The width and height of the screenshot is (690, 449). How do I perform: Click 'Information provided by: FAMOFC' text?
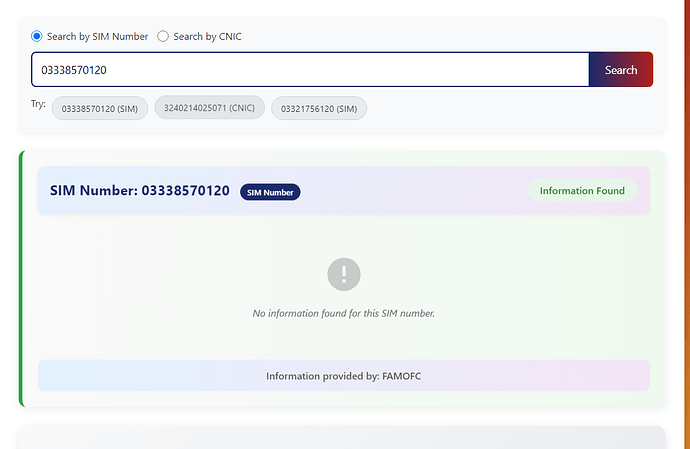point(344,376)
